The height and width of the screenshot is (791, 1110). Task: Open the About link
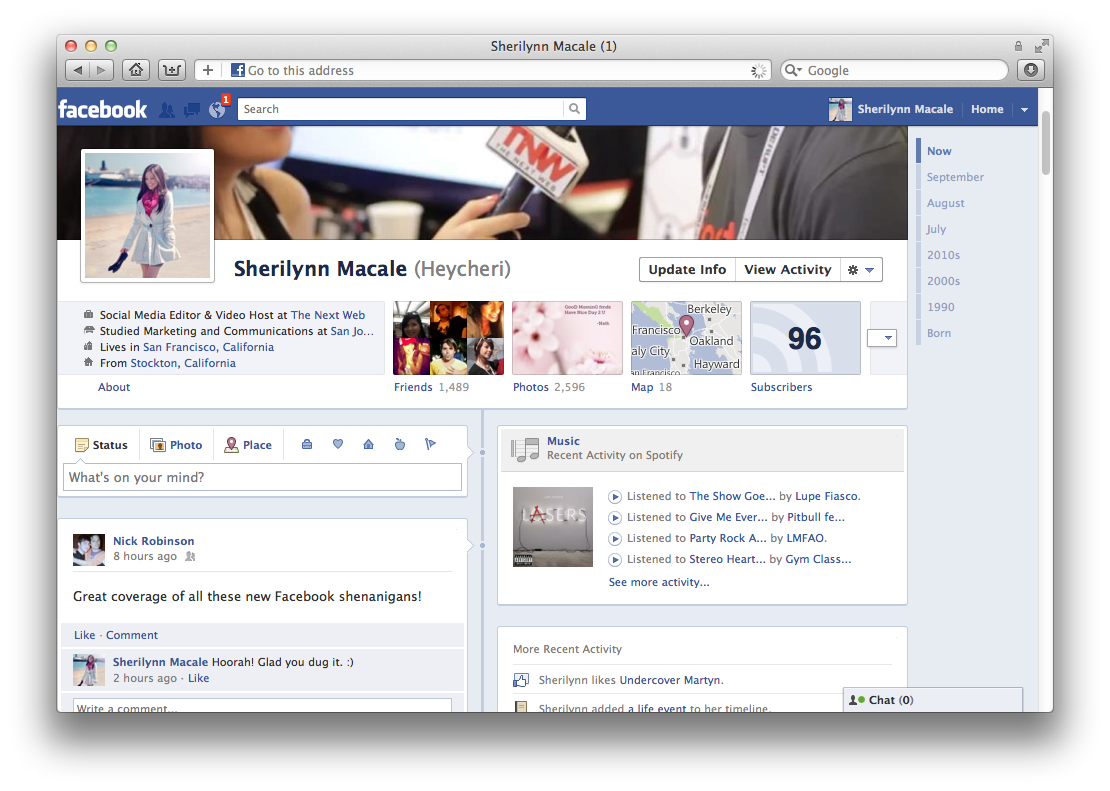coord(114,387)
